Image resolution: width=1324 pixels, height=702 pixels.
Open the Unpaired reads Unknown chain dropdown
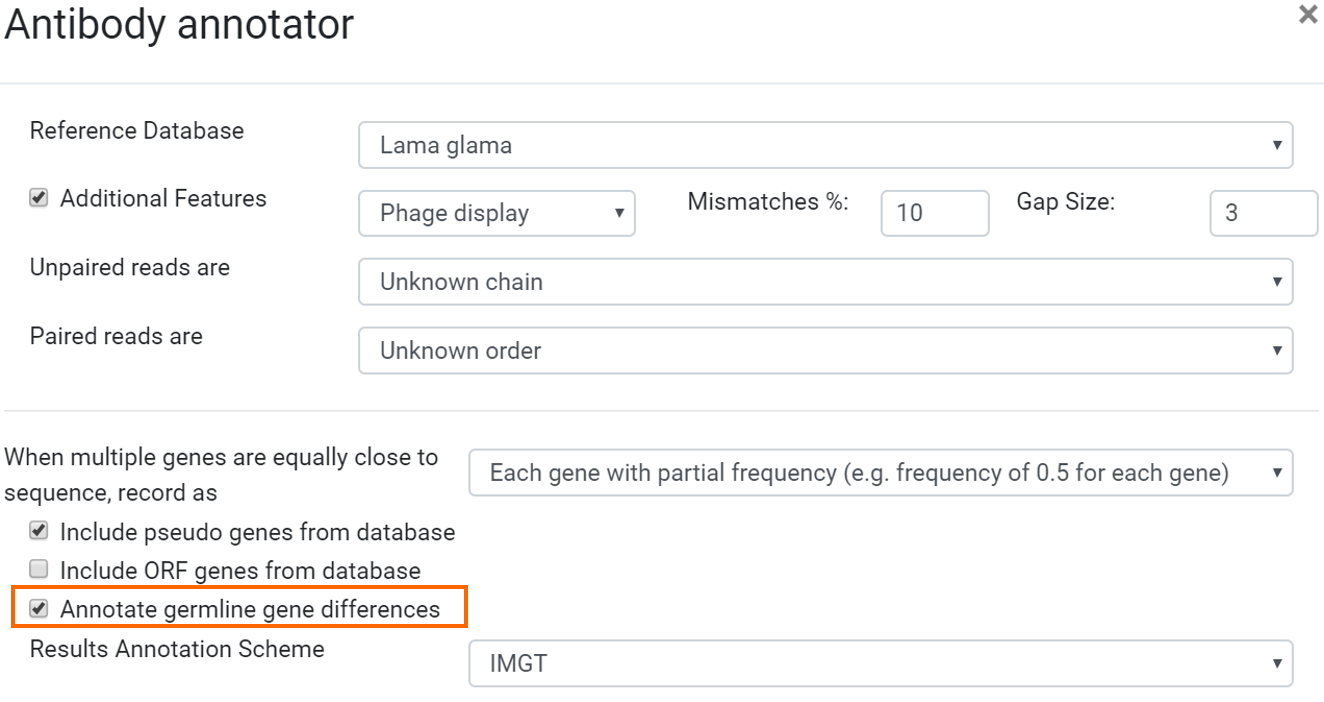[x=826, y=282]
